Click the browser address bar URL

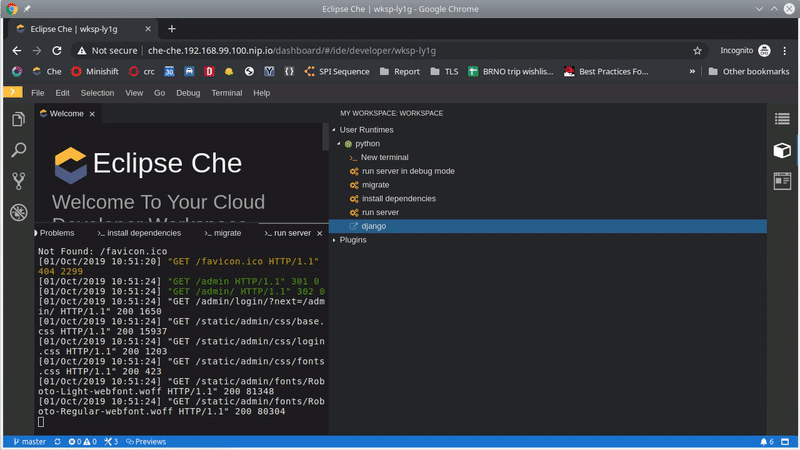pyautogui.click(x=292, y=51)
